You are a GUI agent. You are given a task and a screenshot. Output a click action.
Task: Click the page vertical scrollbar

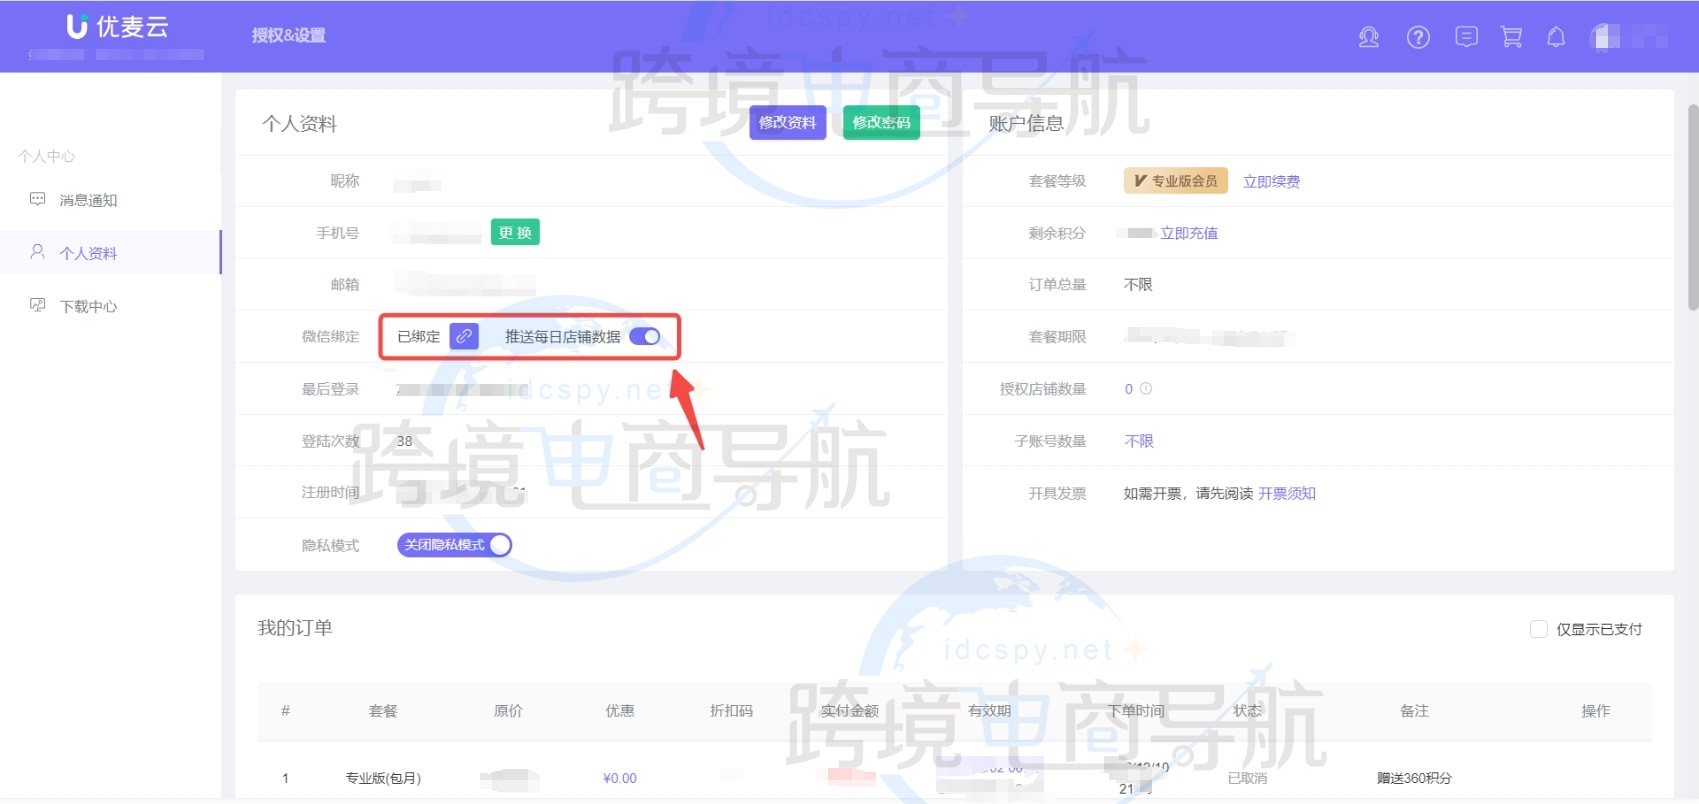click(x=1692, y=205)
